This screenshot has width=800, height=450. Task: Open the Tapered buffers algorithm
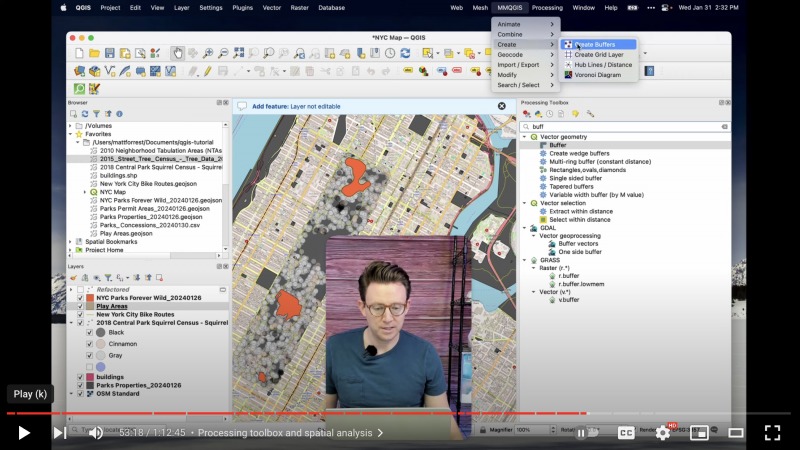pyautogui.click(x=571, y=186)
